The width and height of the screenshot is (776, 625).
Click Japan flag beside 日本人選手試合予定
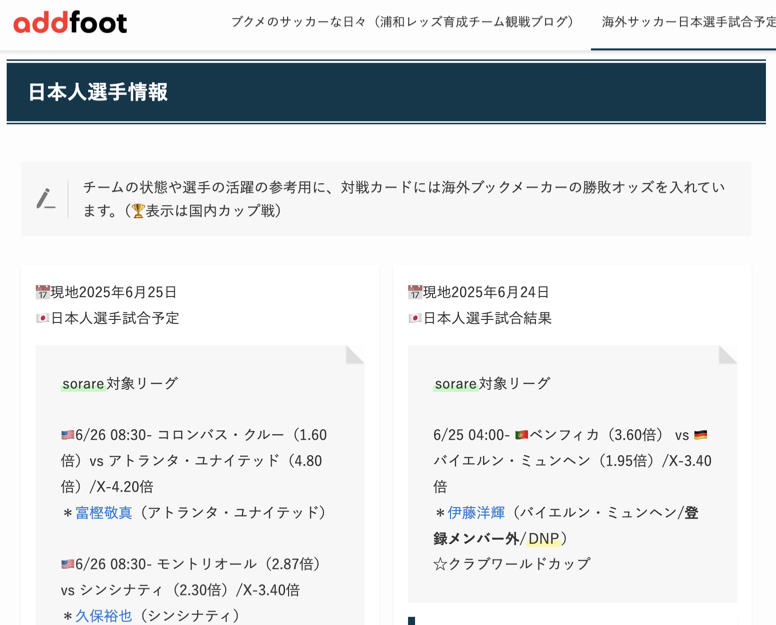(x=43, y=318)
